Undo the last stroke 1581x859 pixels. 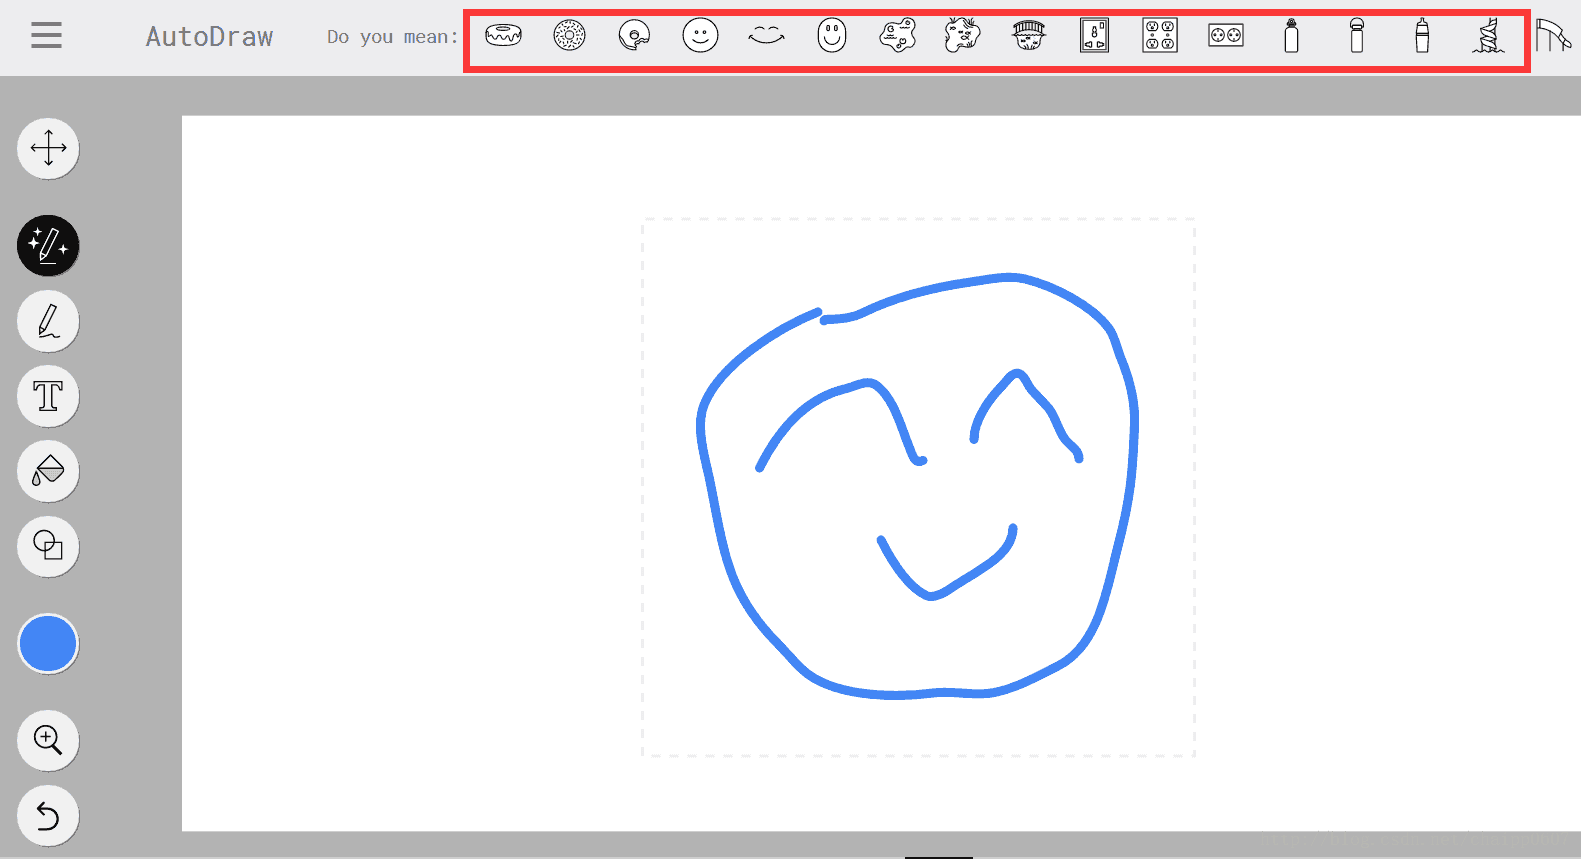coord(48,816)
